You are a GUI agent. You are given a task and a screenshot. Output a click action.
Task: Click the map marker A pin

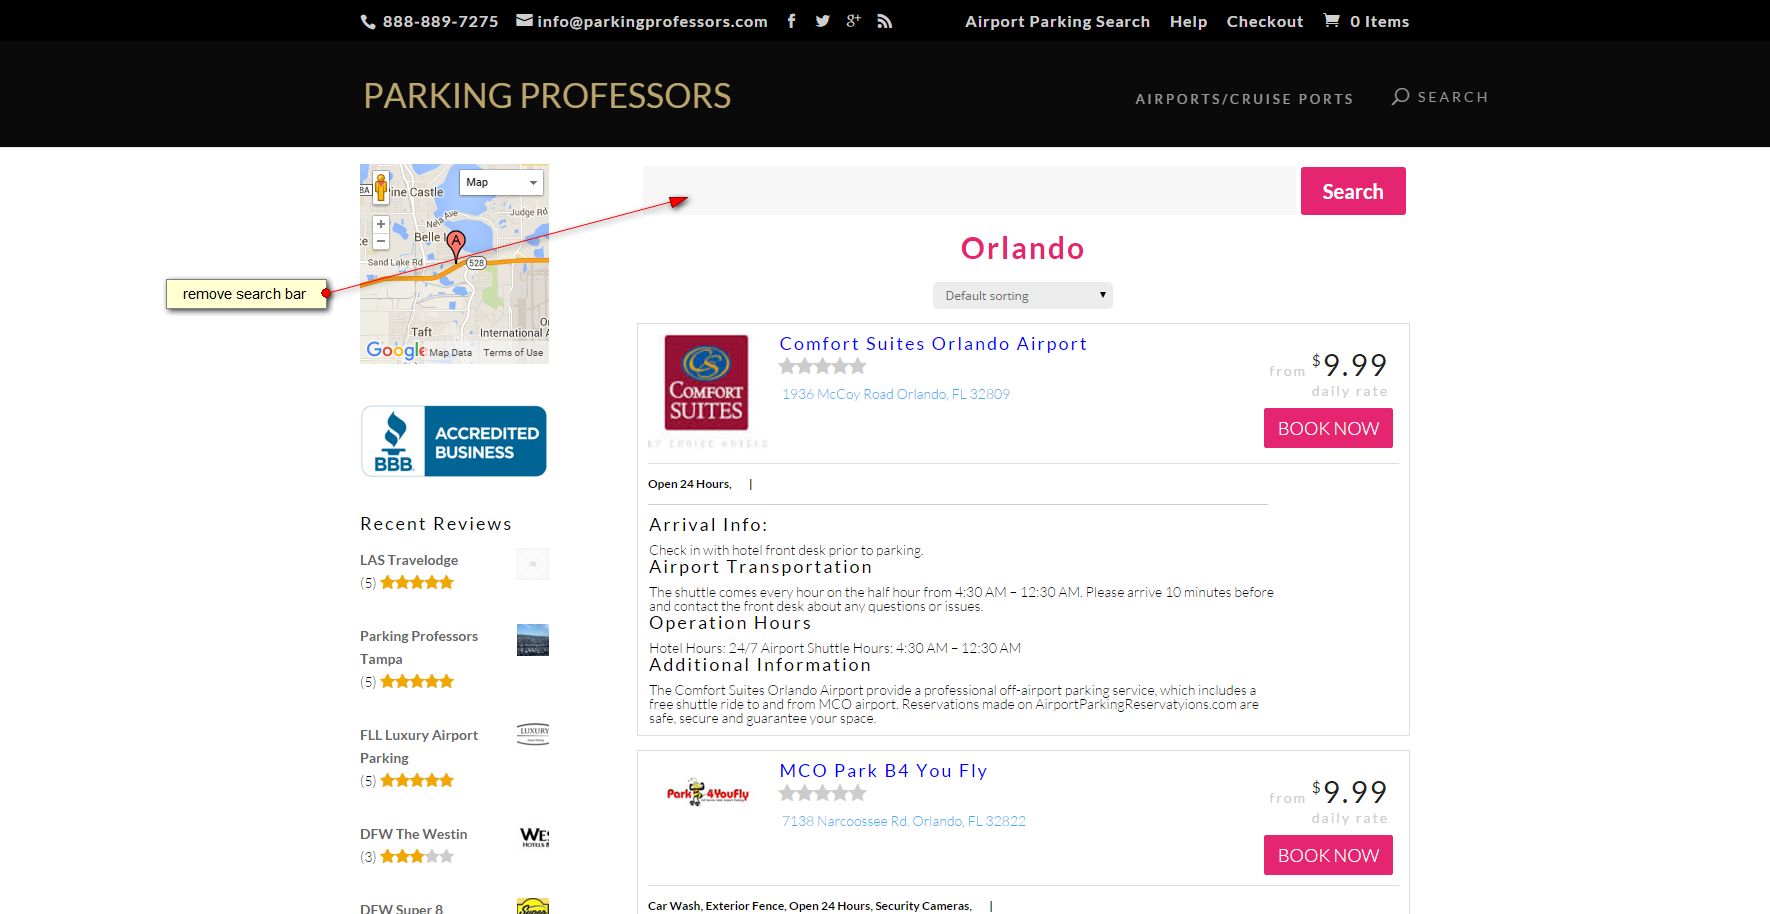click(456, 245)
